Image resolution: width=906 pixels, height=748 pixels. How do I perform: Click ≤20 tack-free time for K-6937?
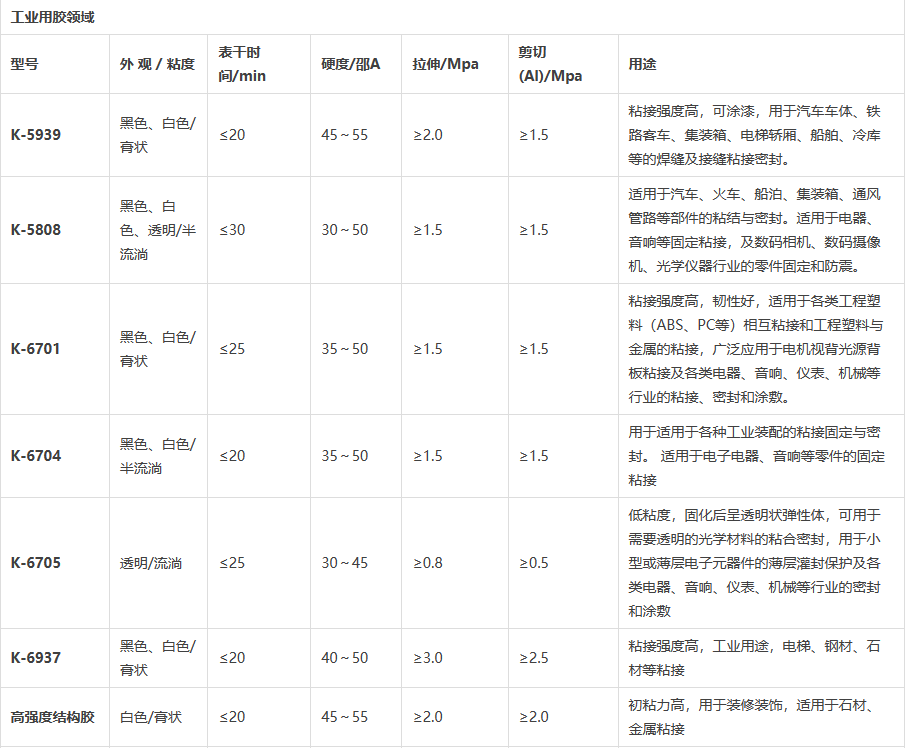click(232, 658)
